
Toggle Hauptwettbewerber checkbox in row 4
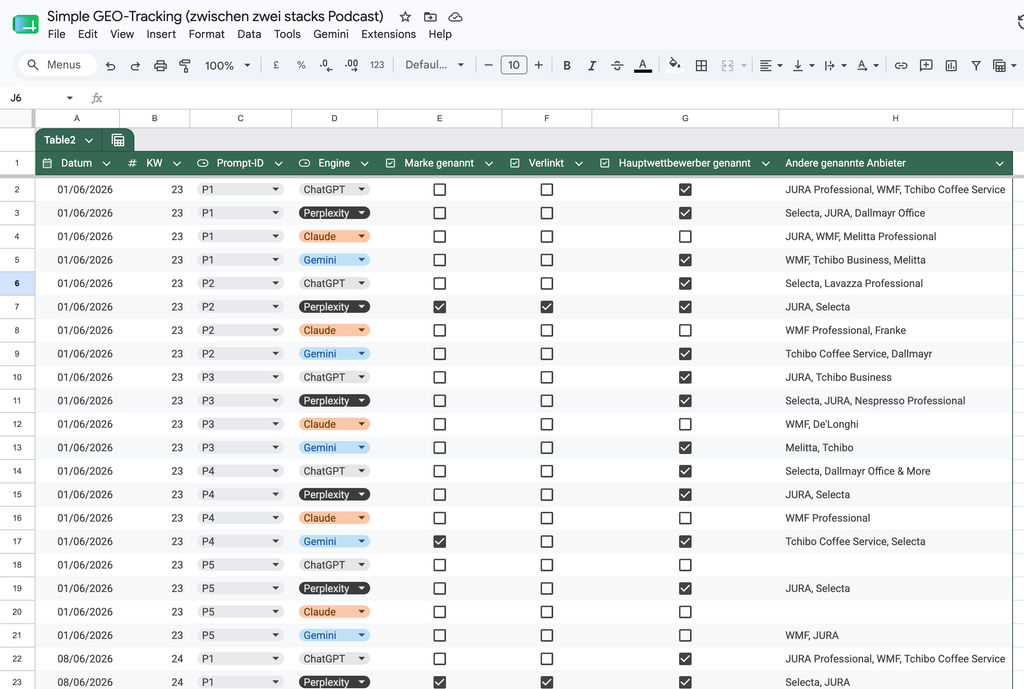pos(685,236)
